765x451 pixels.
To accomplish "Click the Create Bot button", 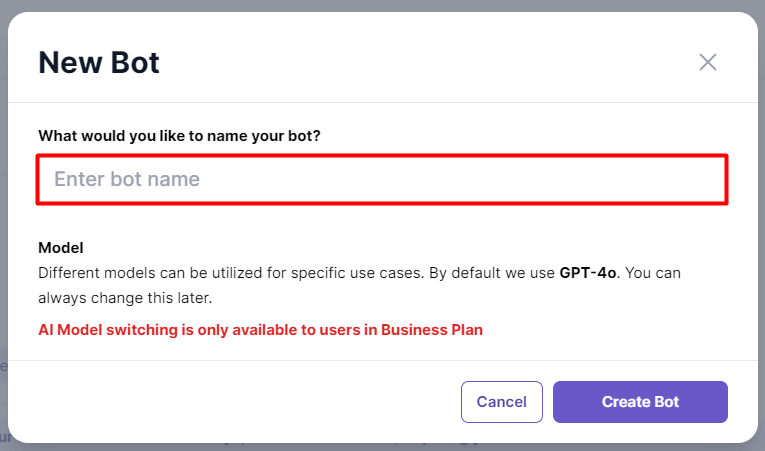I will [640, 402].
